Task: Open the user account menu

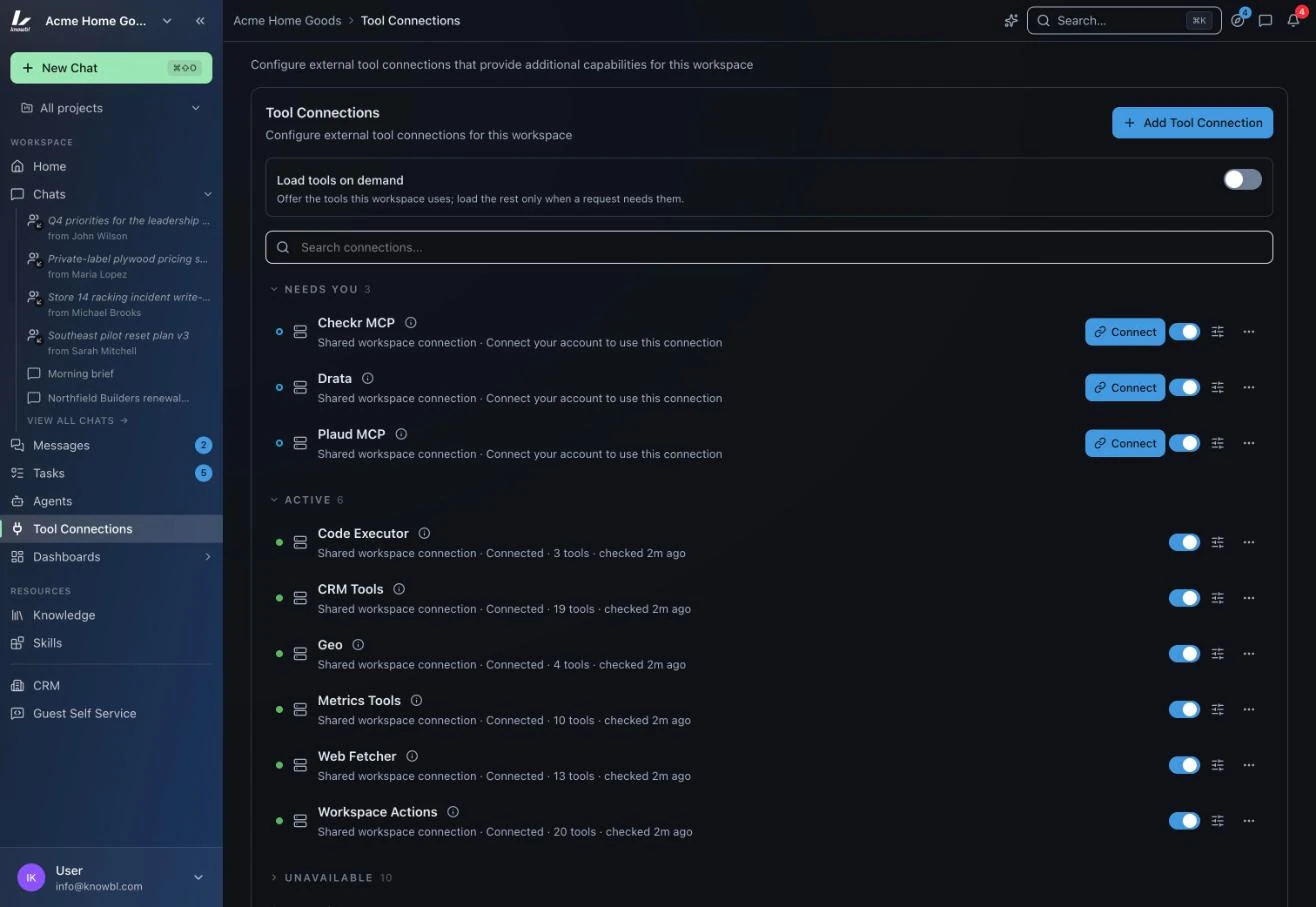Action: pyautogui.click(x=111, y=878)
